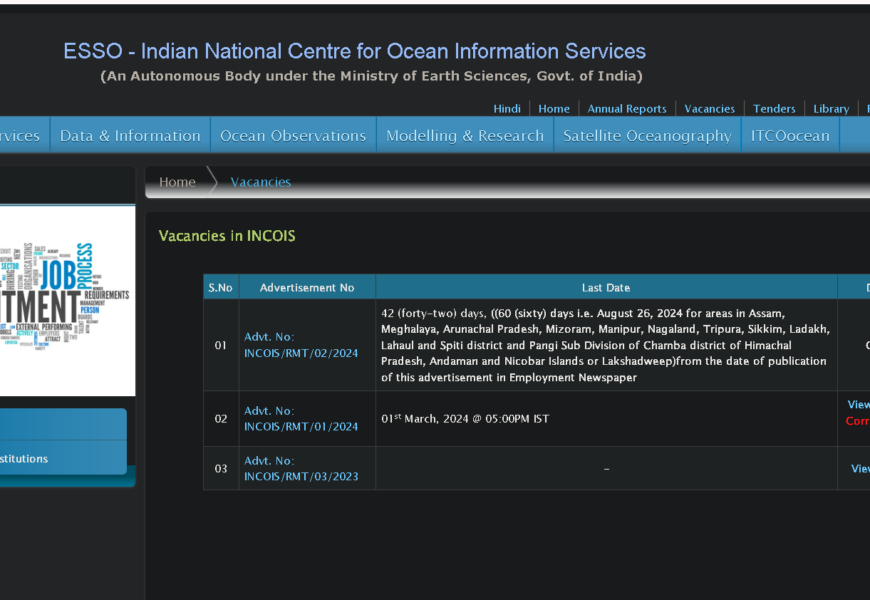Click the '42 (forty-two) days' last date text

coord(605,345)
